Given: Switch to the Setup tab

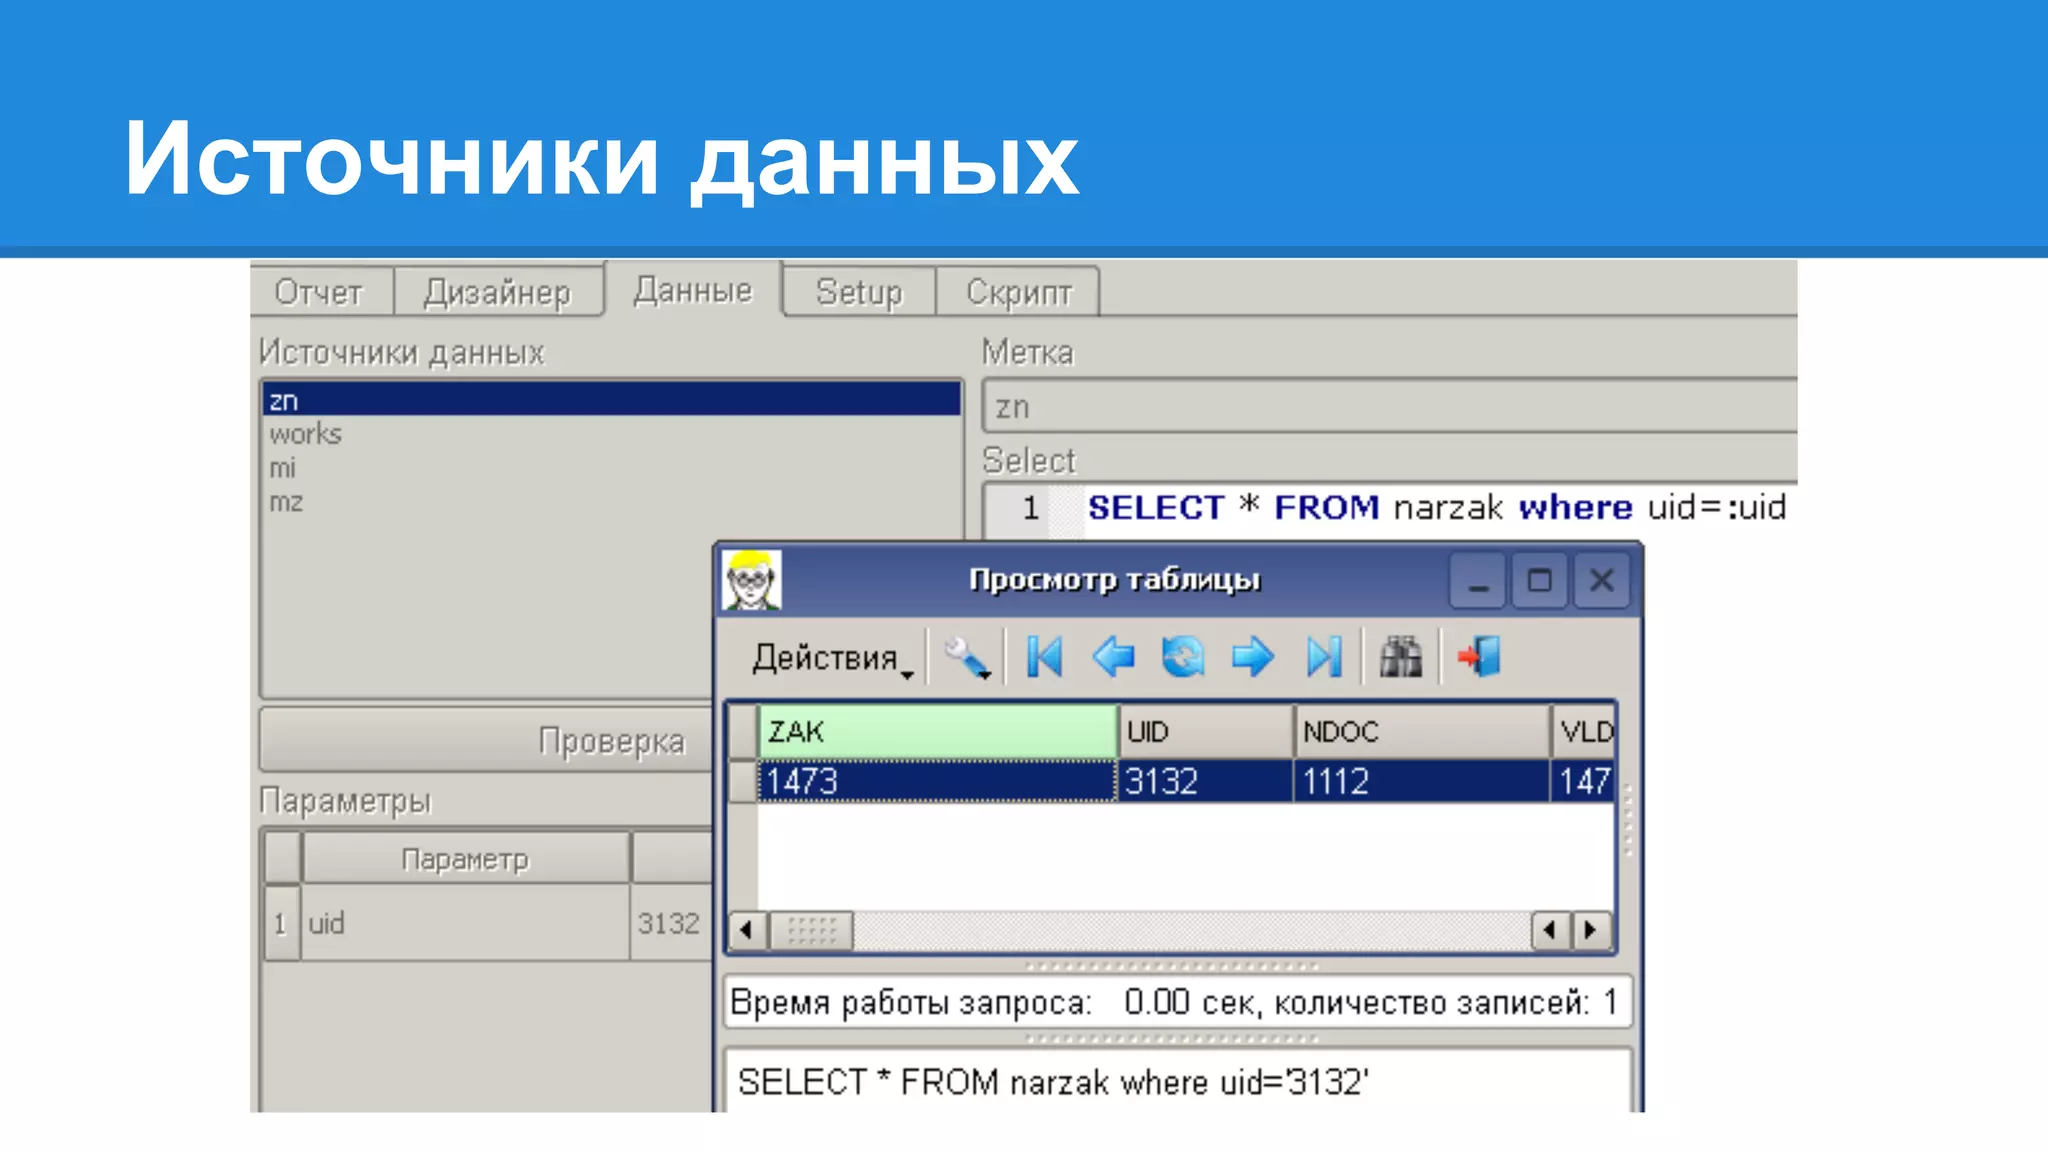Looking at the screenshot, I should click(x=859, y=292).
